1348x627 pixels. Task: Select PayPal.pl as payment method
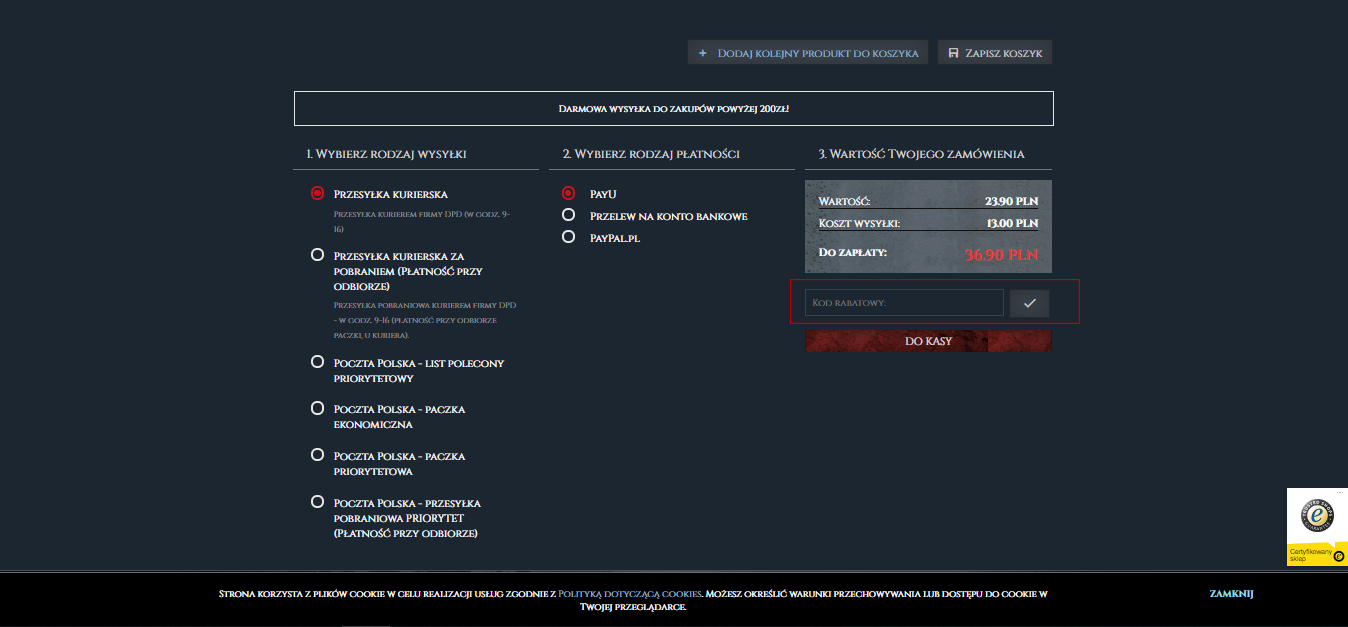pyautogui.click(x=568, y=237)
